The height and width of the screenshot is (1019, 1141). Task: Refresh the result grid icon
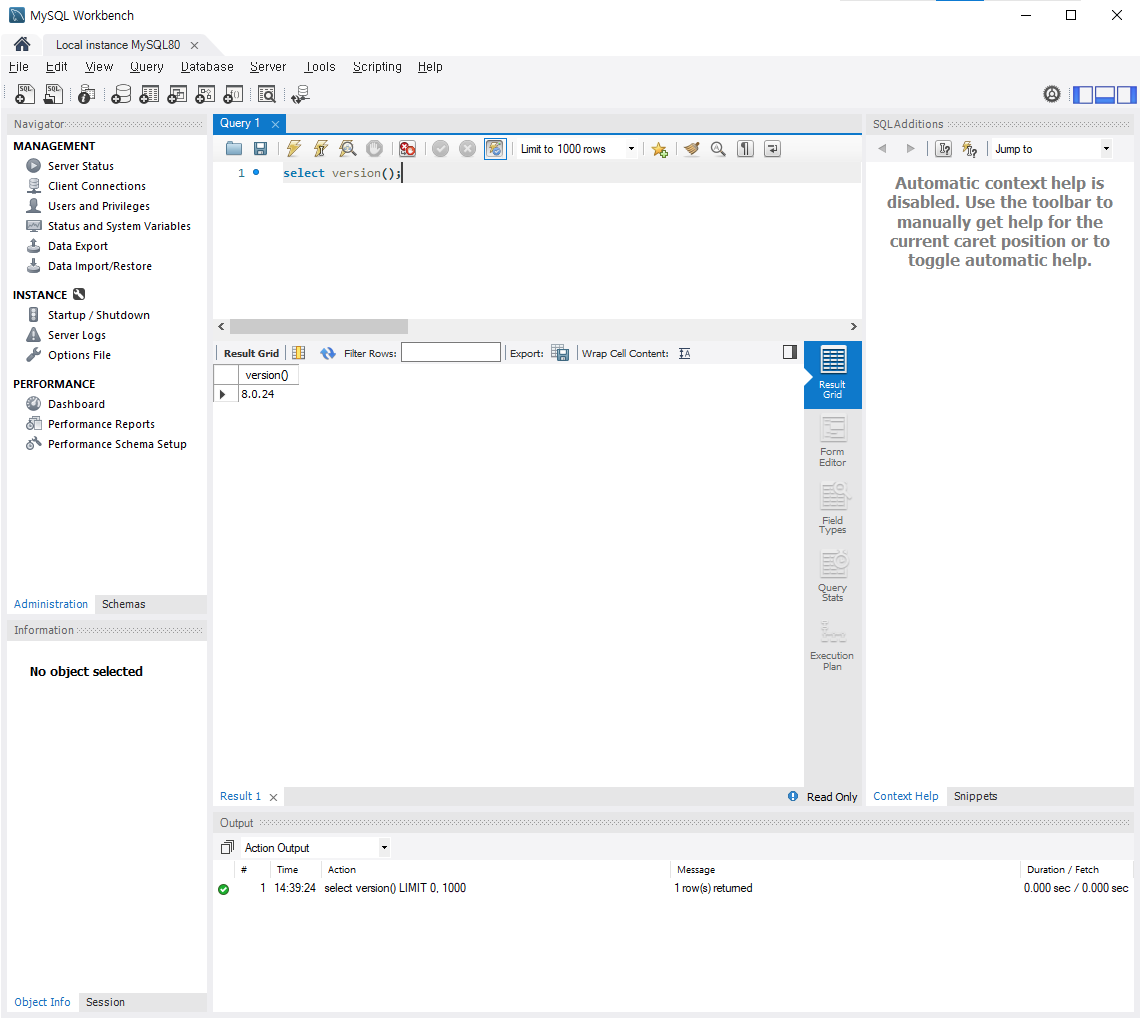pyautogui.click(x=328, y=353)
